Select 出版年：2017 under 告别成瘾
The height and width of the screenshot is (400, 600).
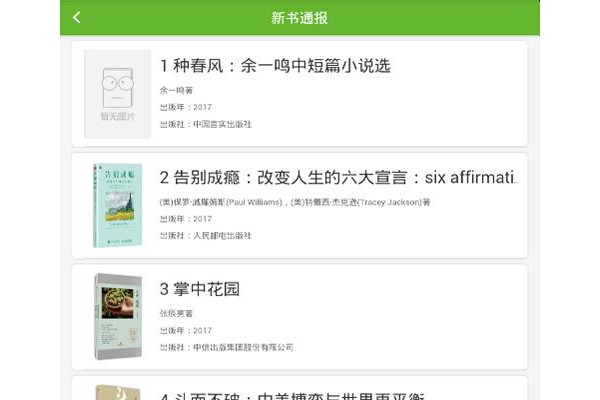click(186, 219)
